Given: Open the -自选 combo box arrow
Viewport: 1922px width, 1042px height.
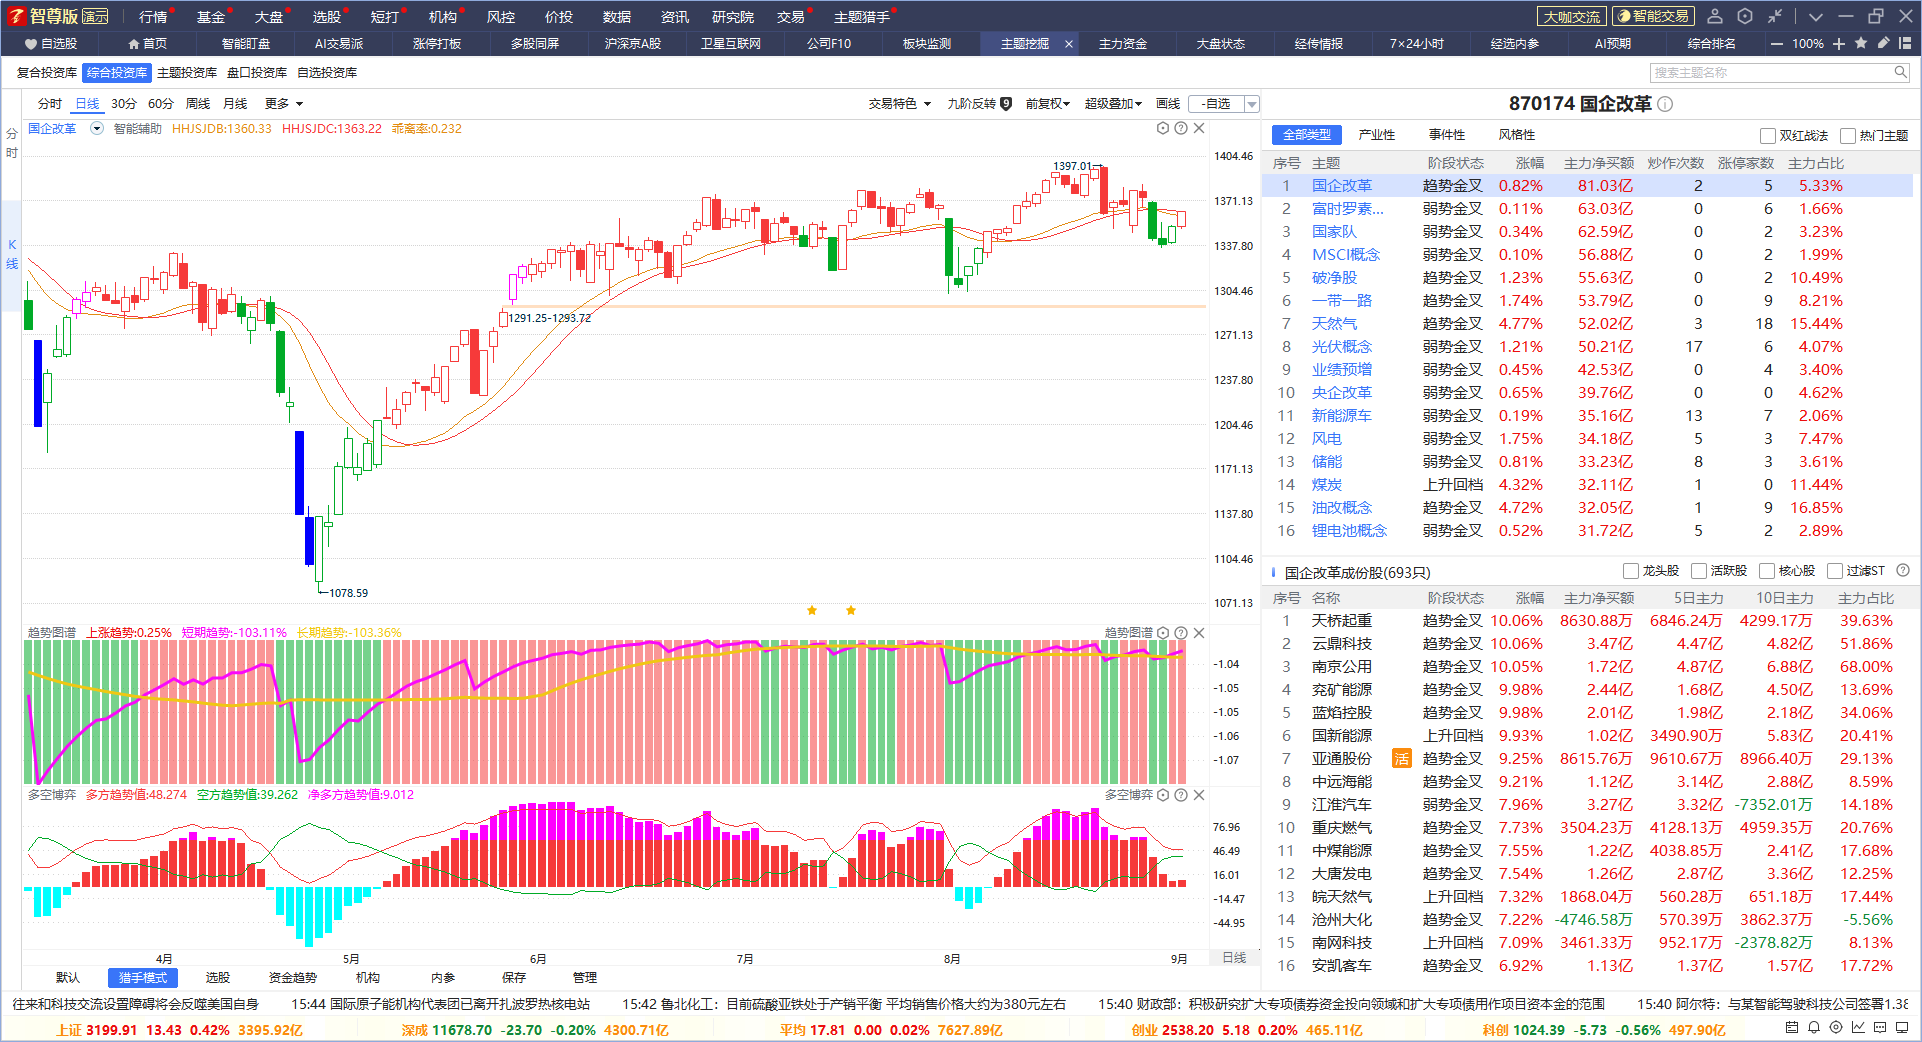Looking at the screenshot, I should coord(1251,104).
